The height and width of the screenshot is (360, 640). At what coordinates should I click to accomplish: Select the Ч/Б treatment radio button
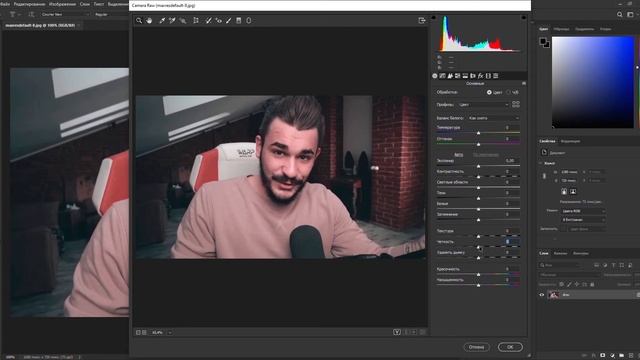click(508, 92)
